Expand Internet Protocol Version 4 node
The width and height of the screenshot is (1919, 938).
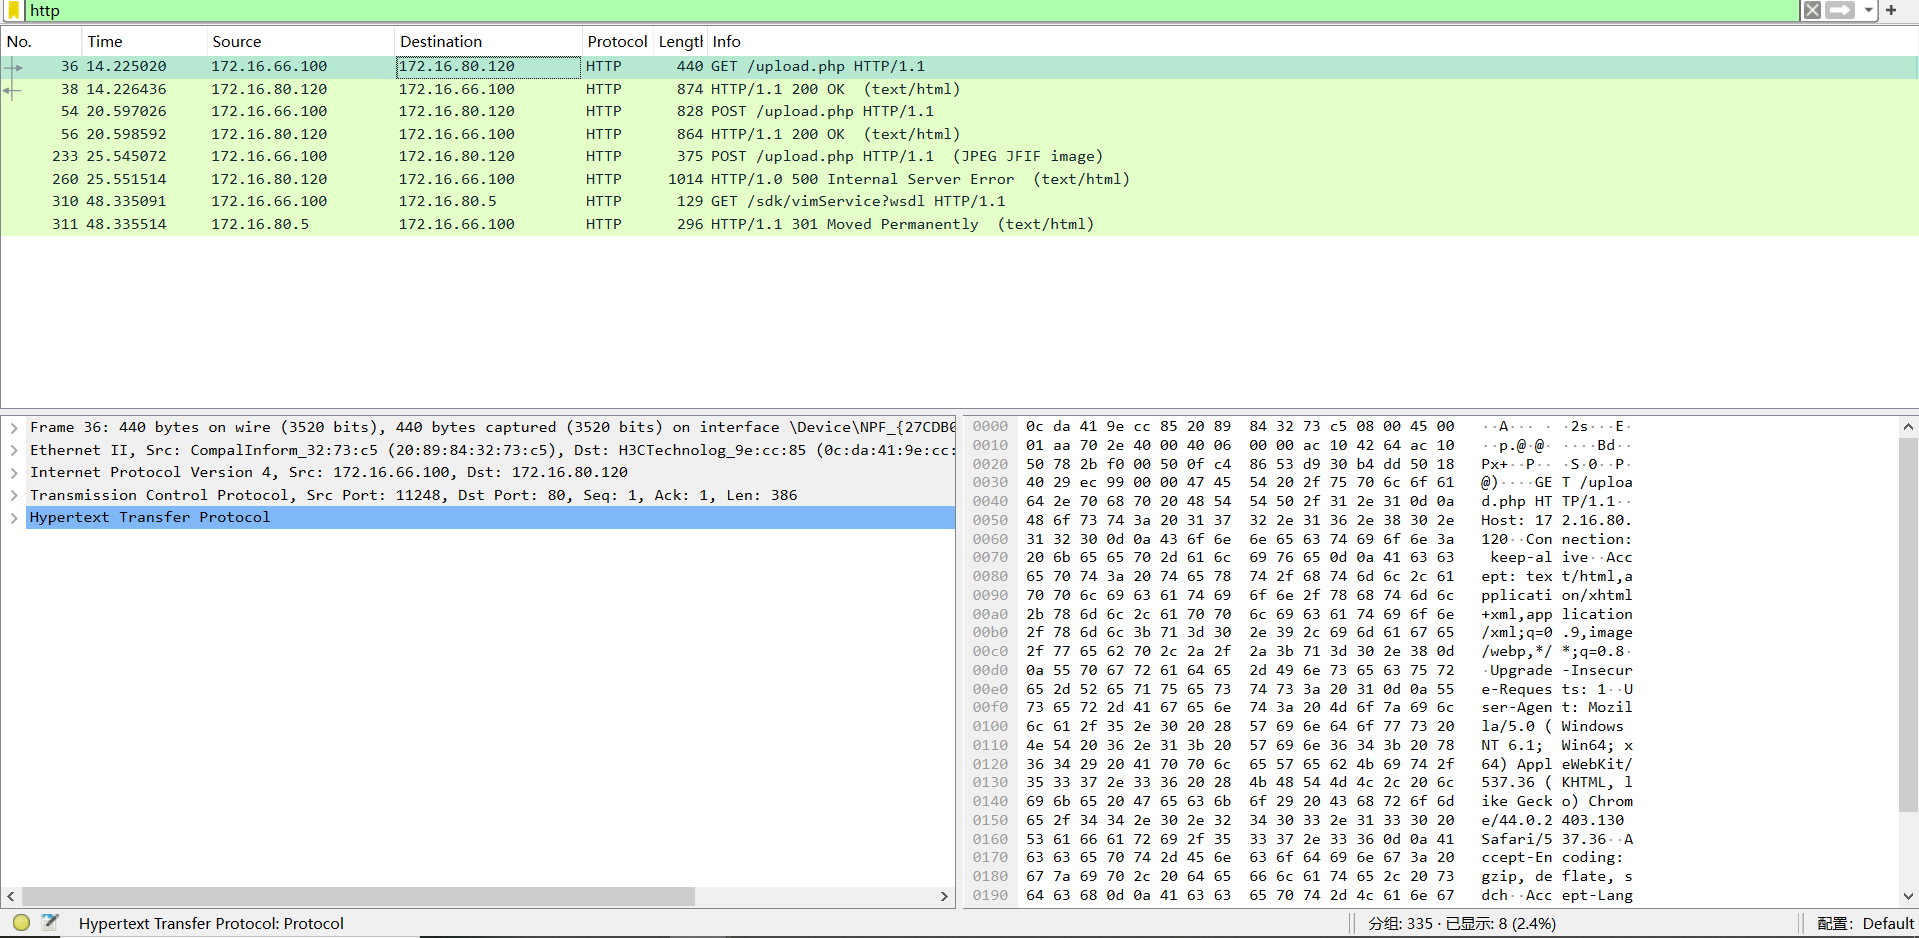tap(14, 472)
